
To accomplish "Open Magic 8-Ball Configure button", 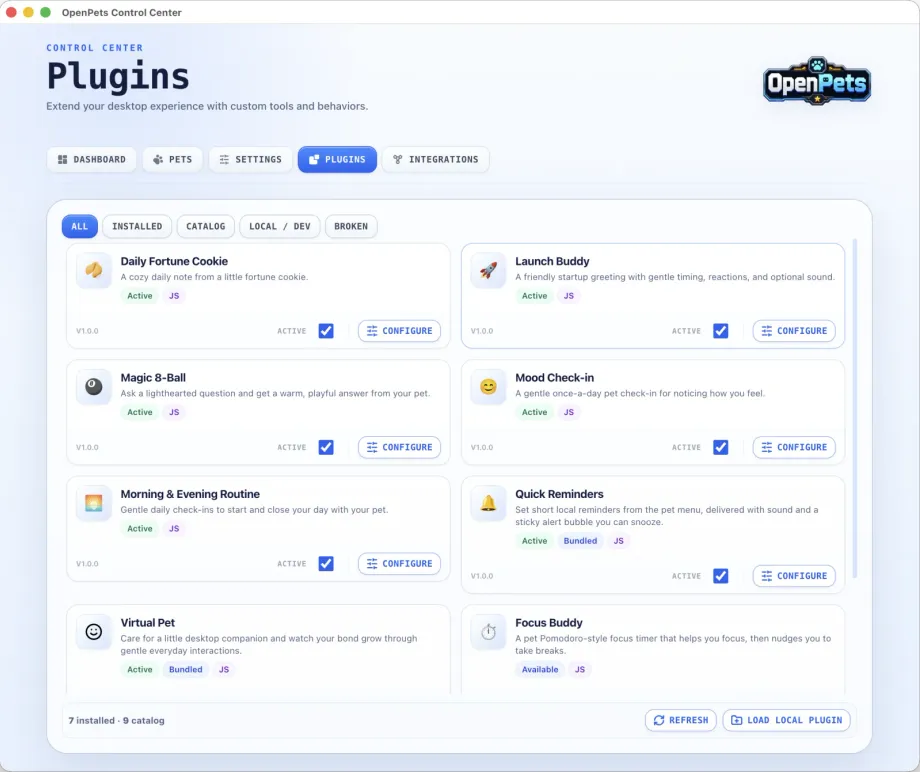I will 400,447.
